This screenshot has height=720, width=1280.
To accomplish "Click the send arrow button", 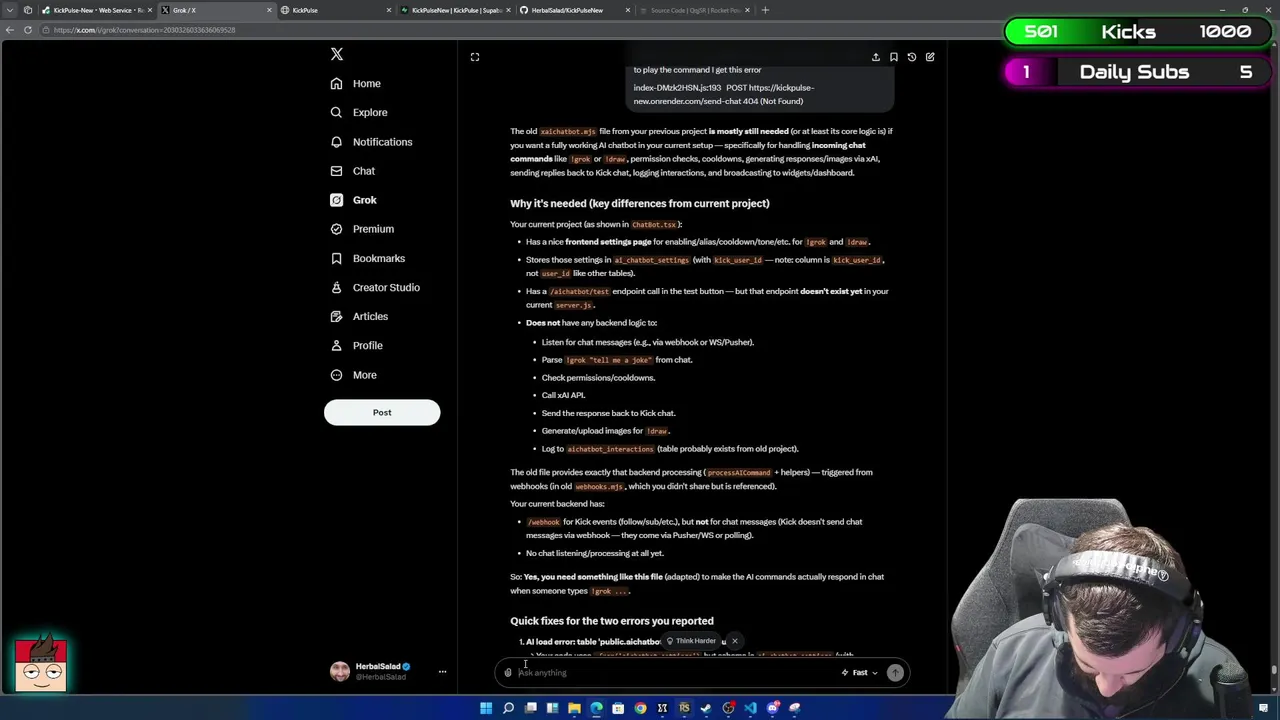I will pyautogui.click(x=895, y=673).
